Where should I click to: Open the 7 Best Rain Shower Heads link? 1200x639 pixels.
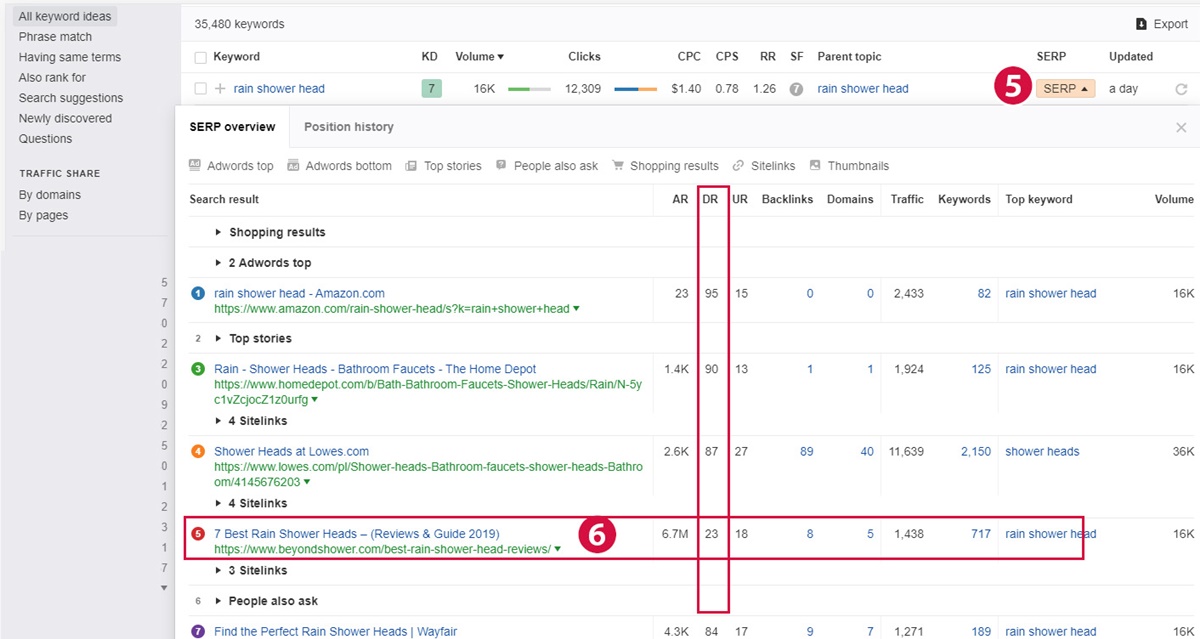(356, 534)
